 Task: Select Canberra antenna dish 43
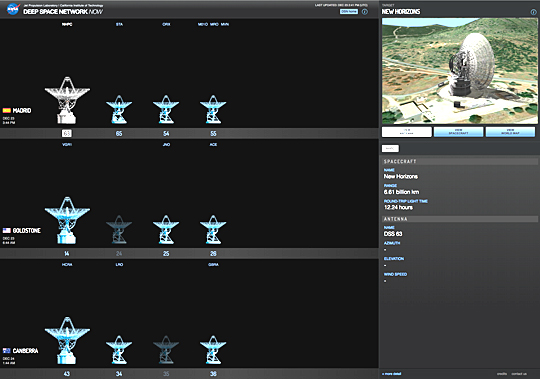(67, 340)
